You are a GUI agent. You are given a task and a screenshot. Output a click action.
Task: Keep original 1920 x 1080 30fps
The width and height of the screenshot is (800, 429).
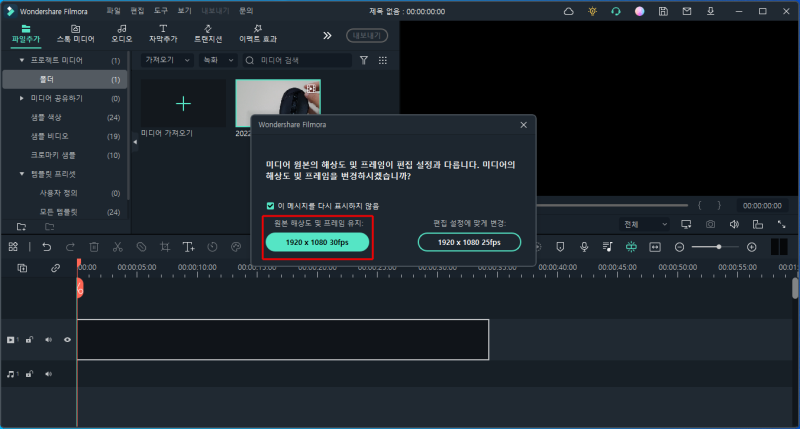pos(317,242)
